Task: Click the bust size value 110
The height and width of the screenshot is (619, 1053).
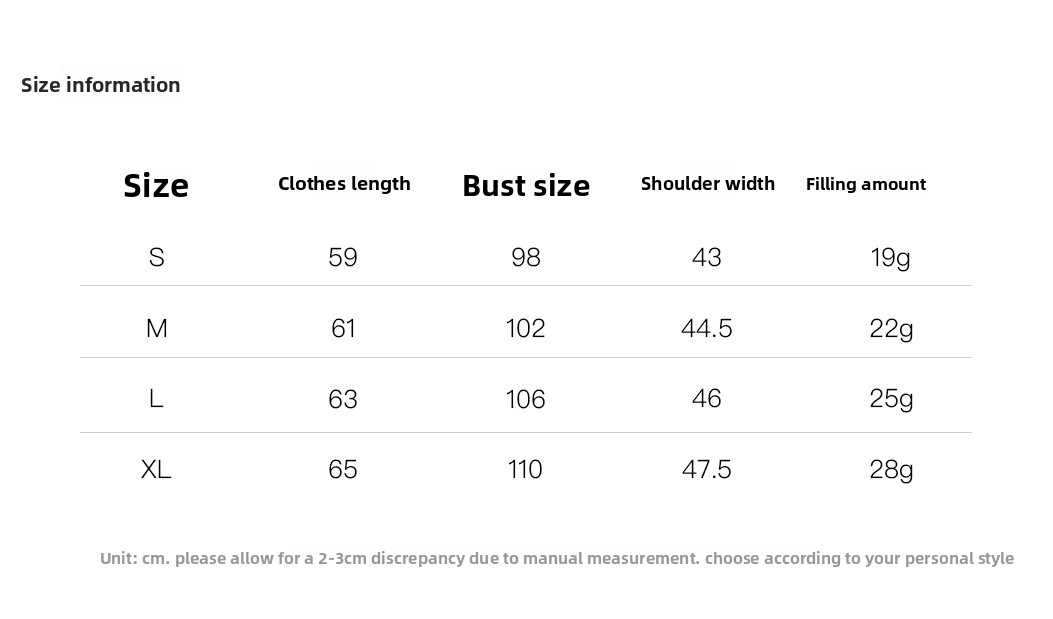Action: pyautogui.click(x=525, y=469)
